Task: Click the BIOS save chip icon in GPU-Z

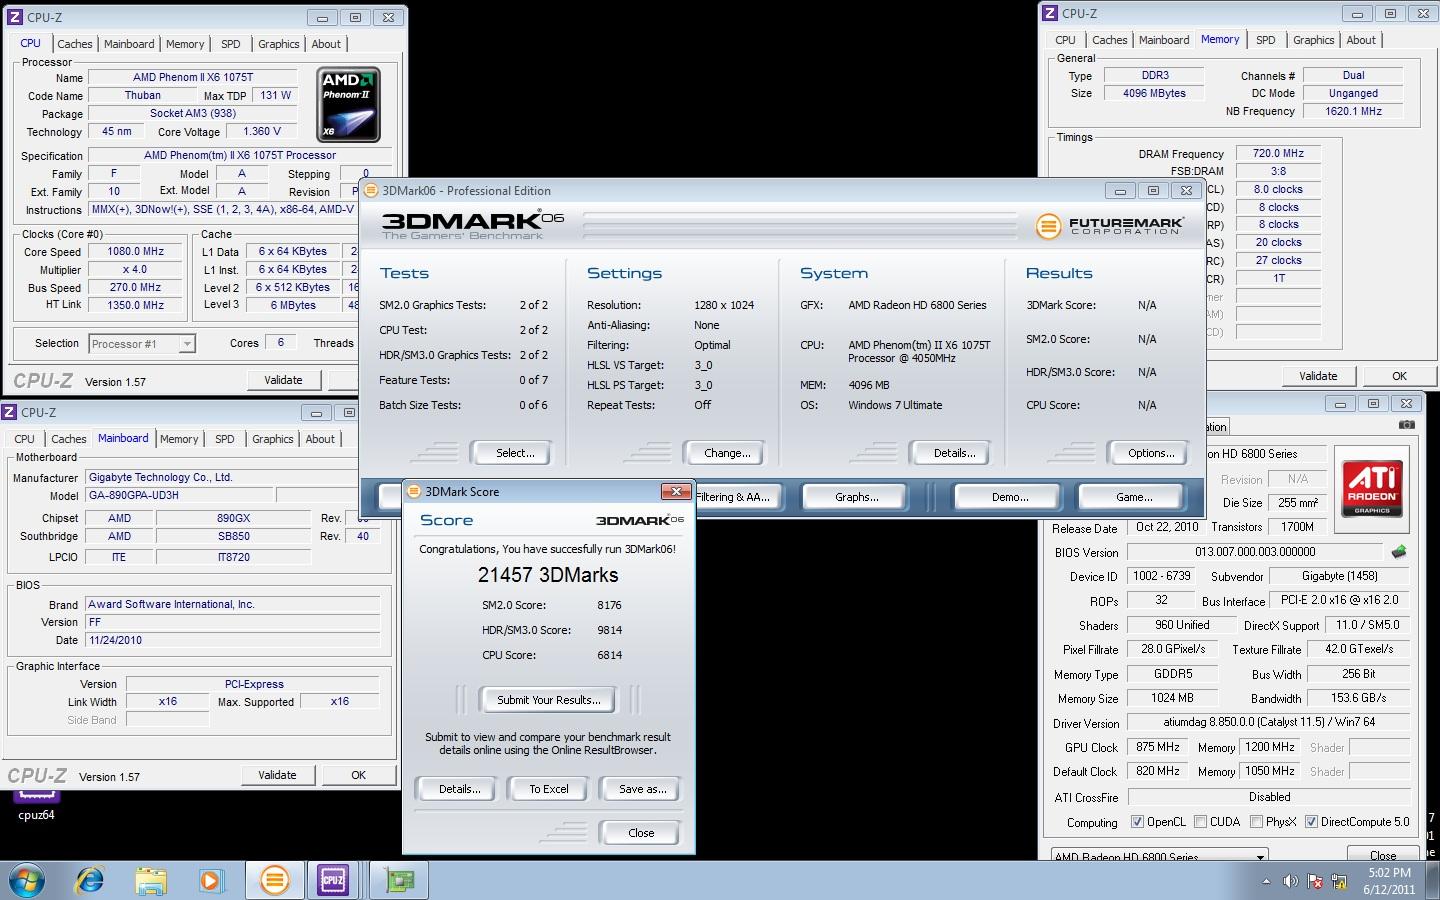Action: pyautogui.click(x=1398, y=551)
